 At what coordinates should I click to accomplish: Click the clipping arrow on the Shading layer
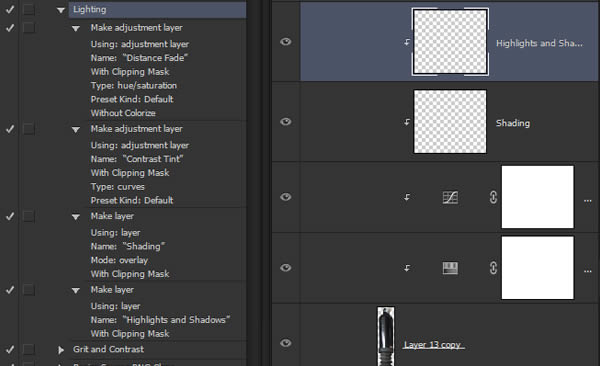point(407,122)
